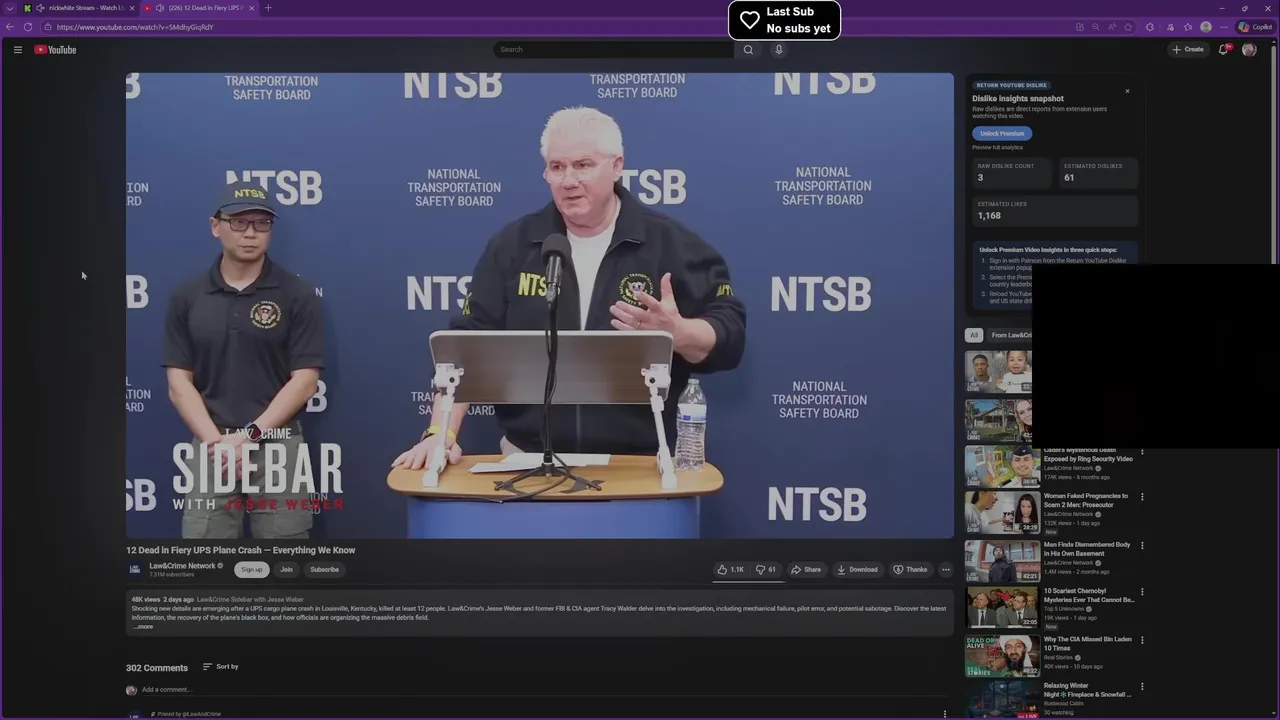Join the Law&Crime Network channel
The width and height of the screenshot is (1280, 720).
pos(286,570)
